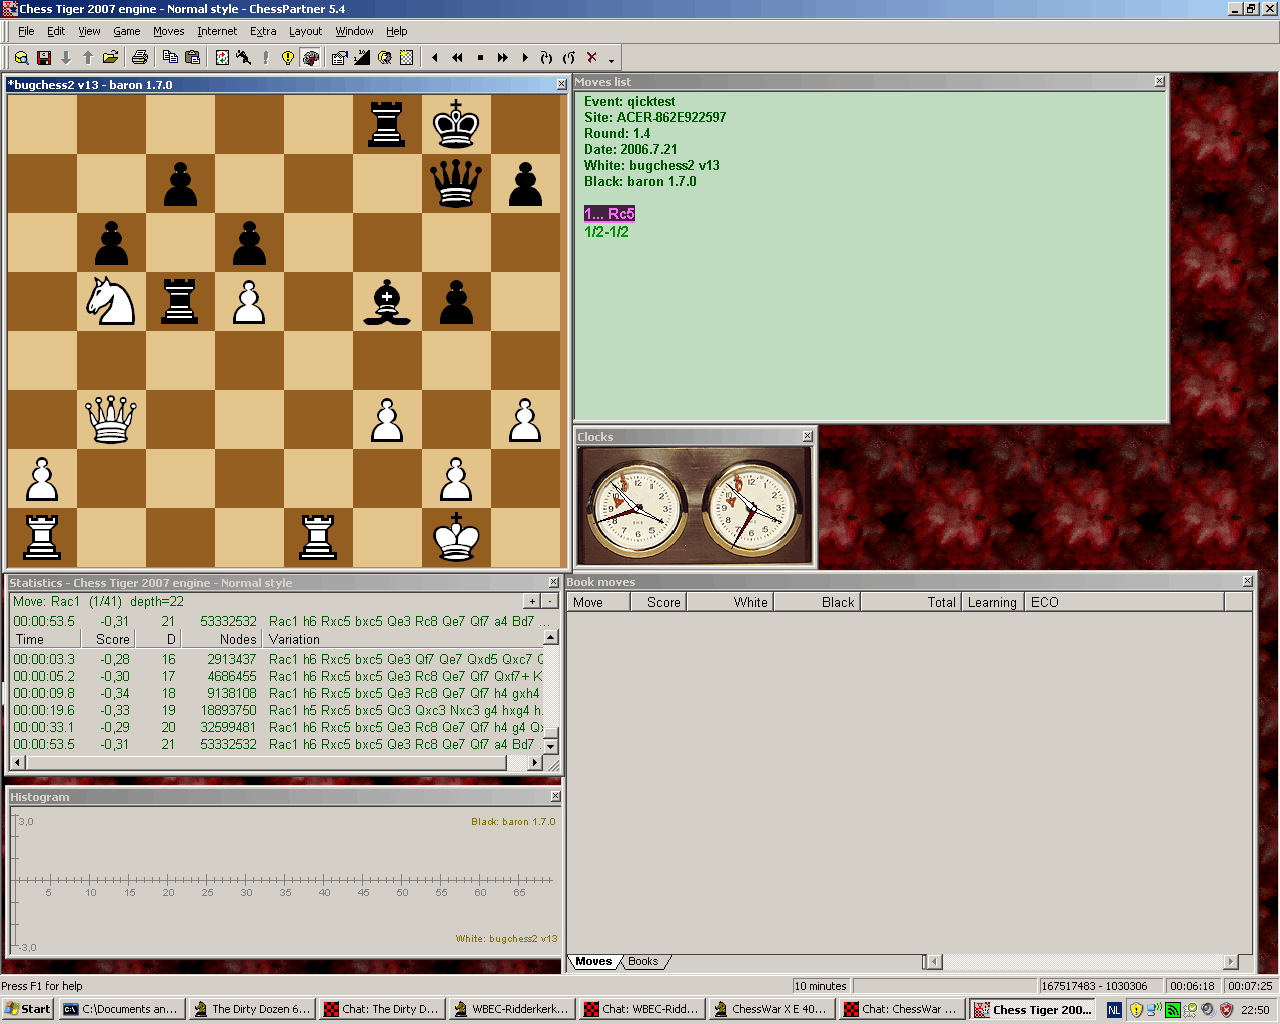This screenshot has width=1280, height=1024.
Task: Close the Clocks panel
Action: coord(807,436)
